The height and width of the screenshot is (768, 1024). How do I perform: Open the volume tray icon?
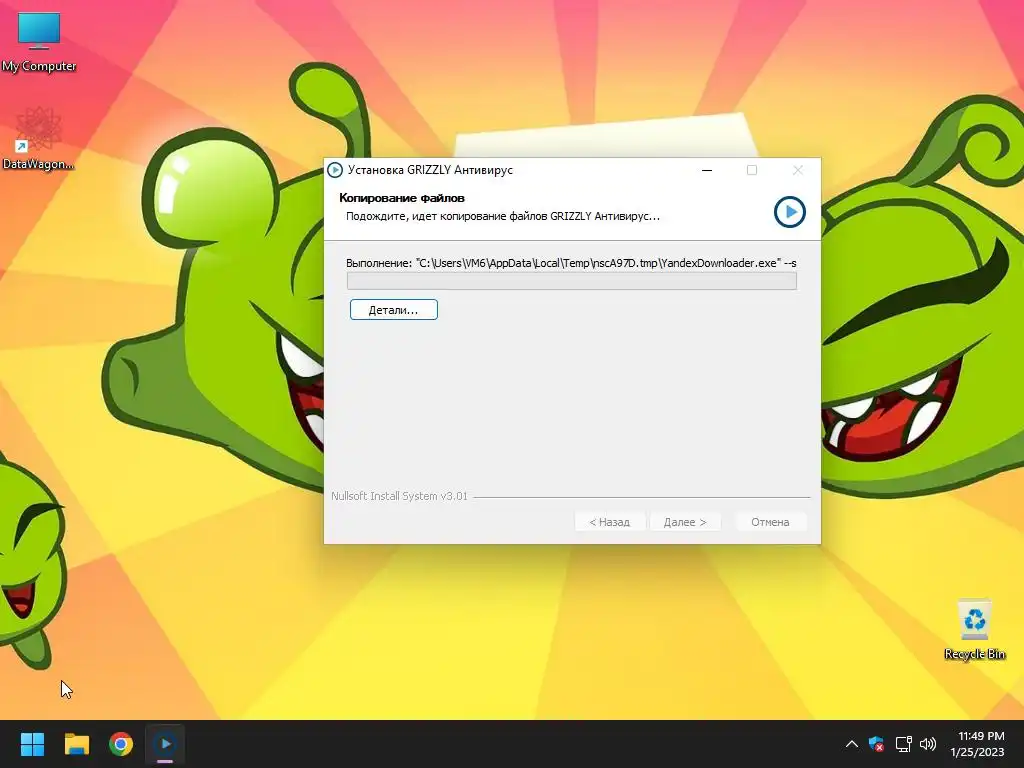(927, 744)
